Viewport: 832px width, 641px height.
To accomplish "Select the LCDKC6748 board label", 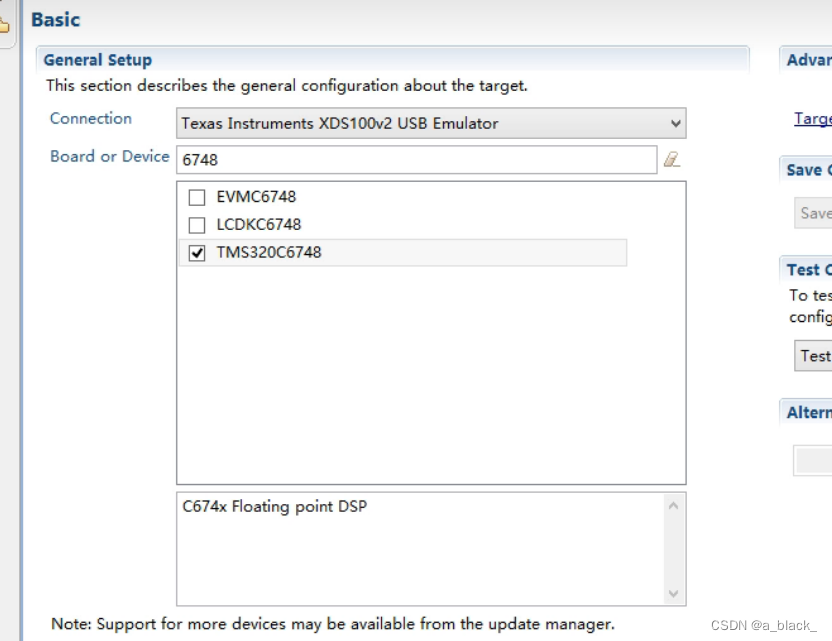I will tap(258, 224).
